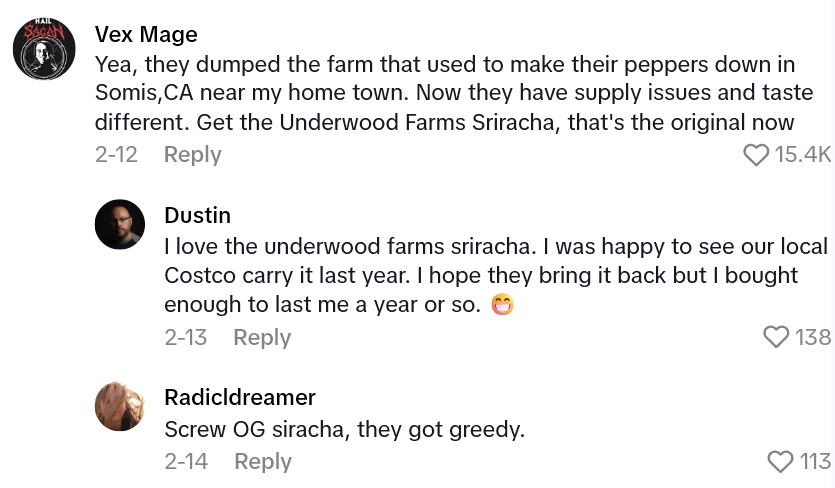Click the grinning emoji in Dustin's comment
This screenshot has height=488, width=835.
[502, 306]
